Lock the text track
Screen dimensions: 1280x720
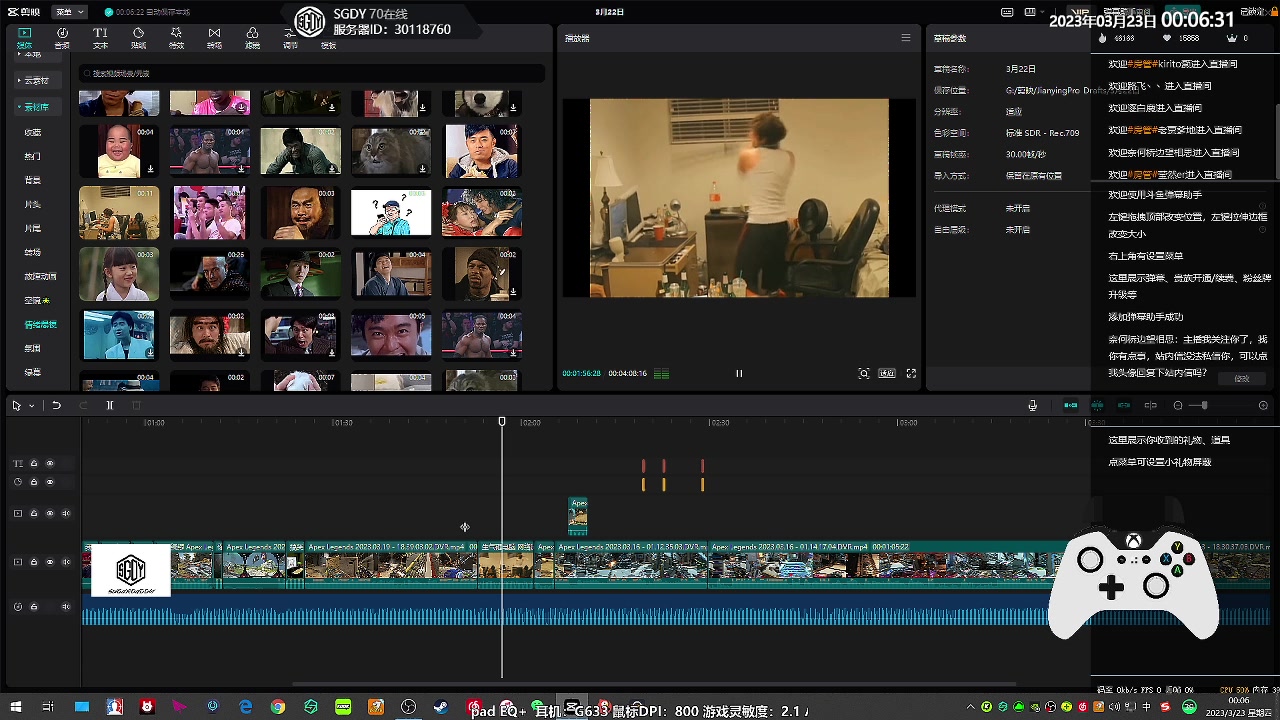click(33, 463)
